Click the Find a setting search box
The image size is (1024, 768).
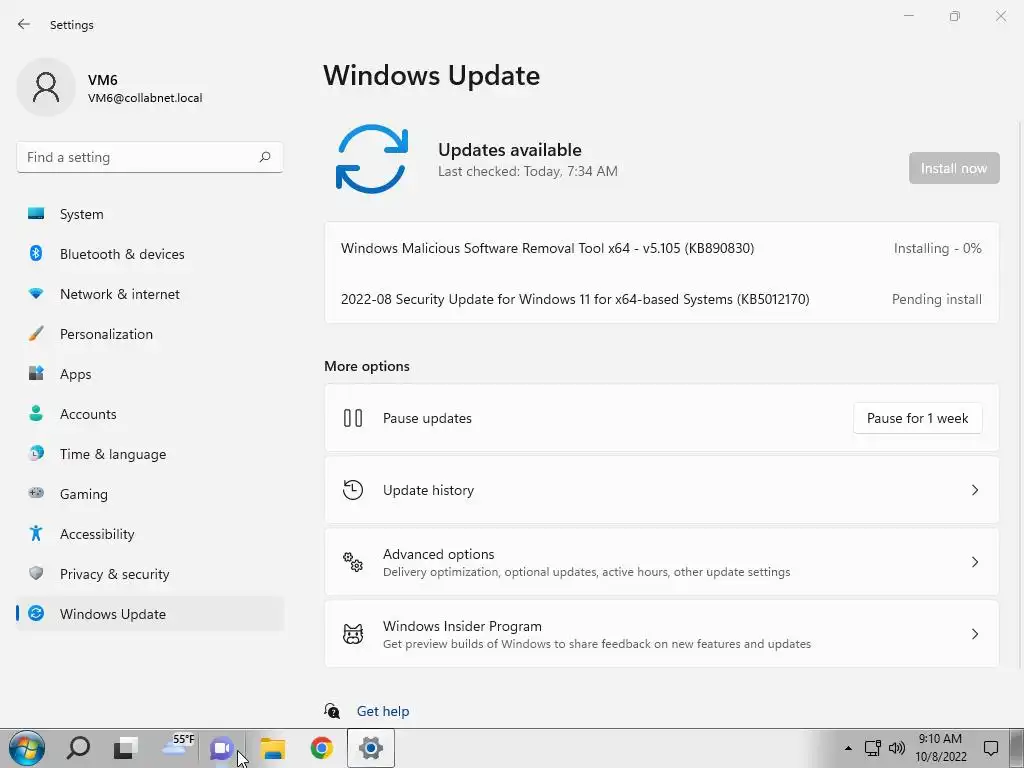point(150,157)
